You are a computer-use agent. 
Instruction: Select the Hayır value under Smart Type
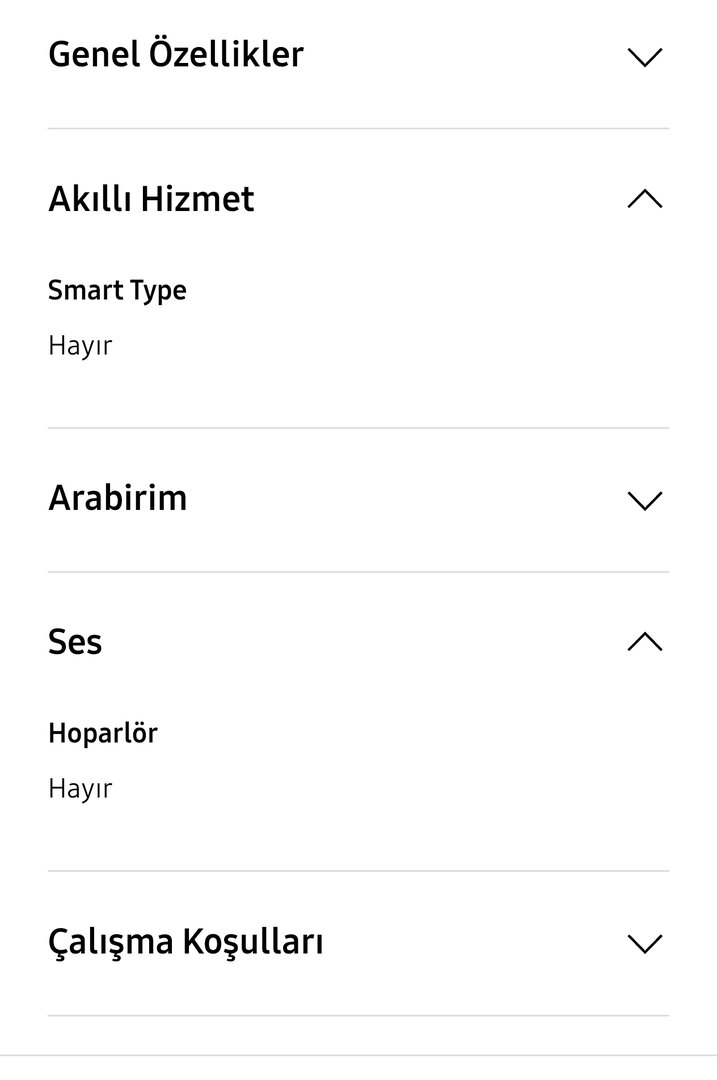point(80,346)
